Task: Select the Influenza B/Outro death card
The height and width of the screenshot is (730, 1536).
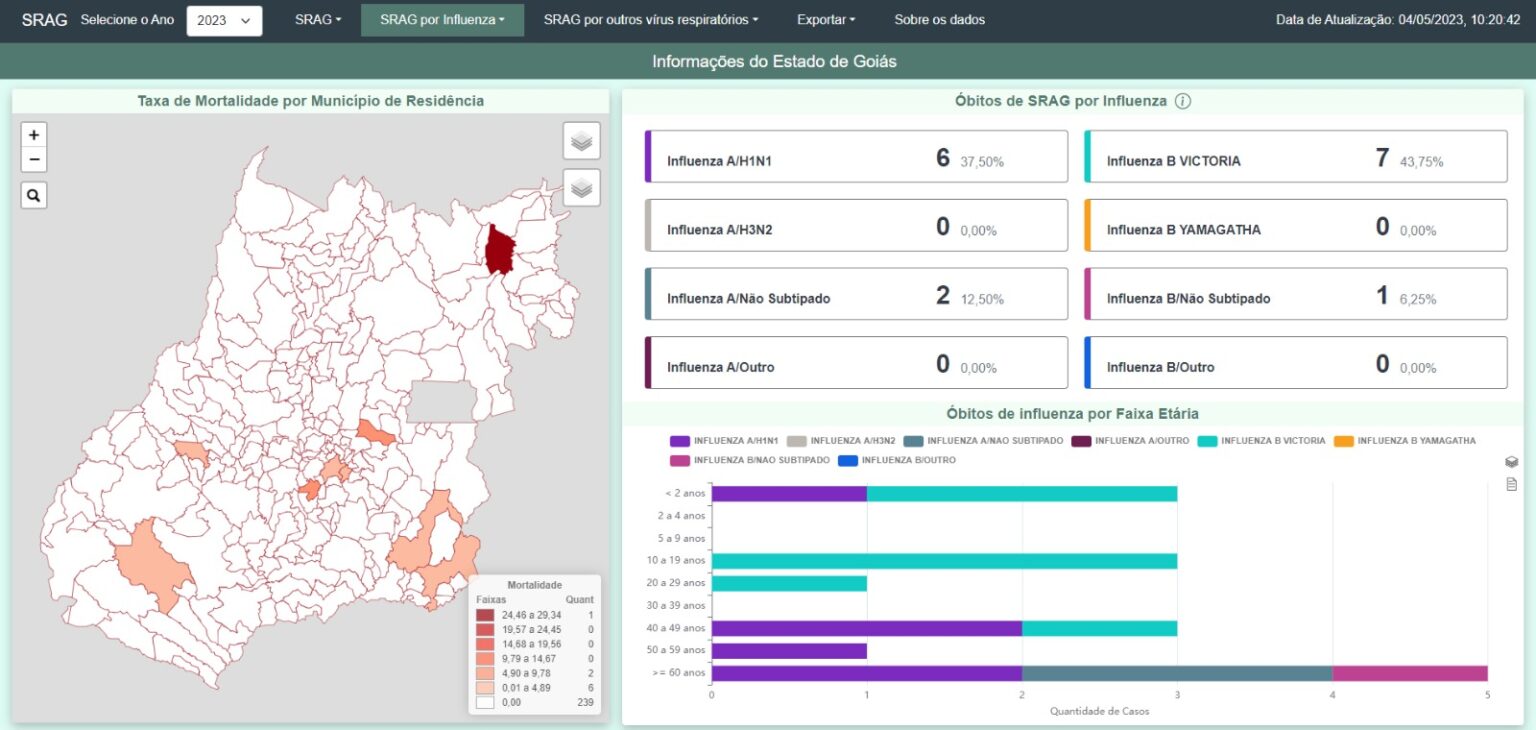Action: coord(1296,363)
